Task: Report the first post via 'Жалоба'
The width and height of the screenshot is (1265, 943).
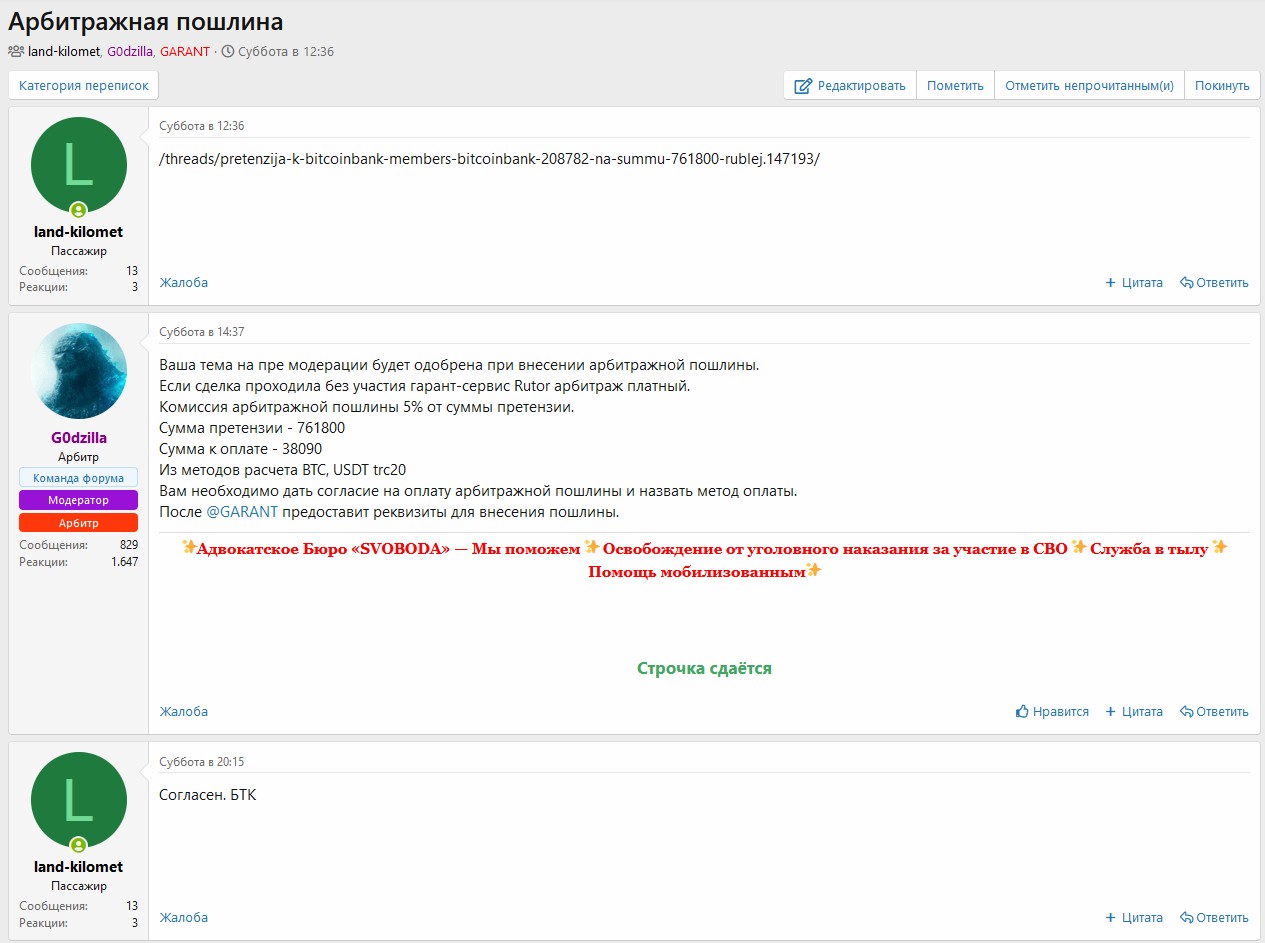Action: coord(184,283)
